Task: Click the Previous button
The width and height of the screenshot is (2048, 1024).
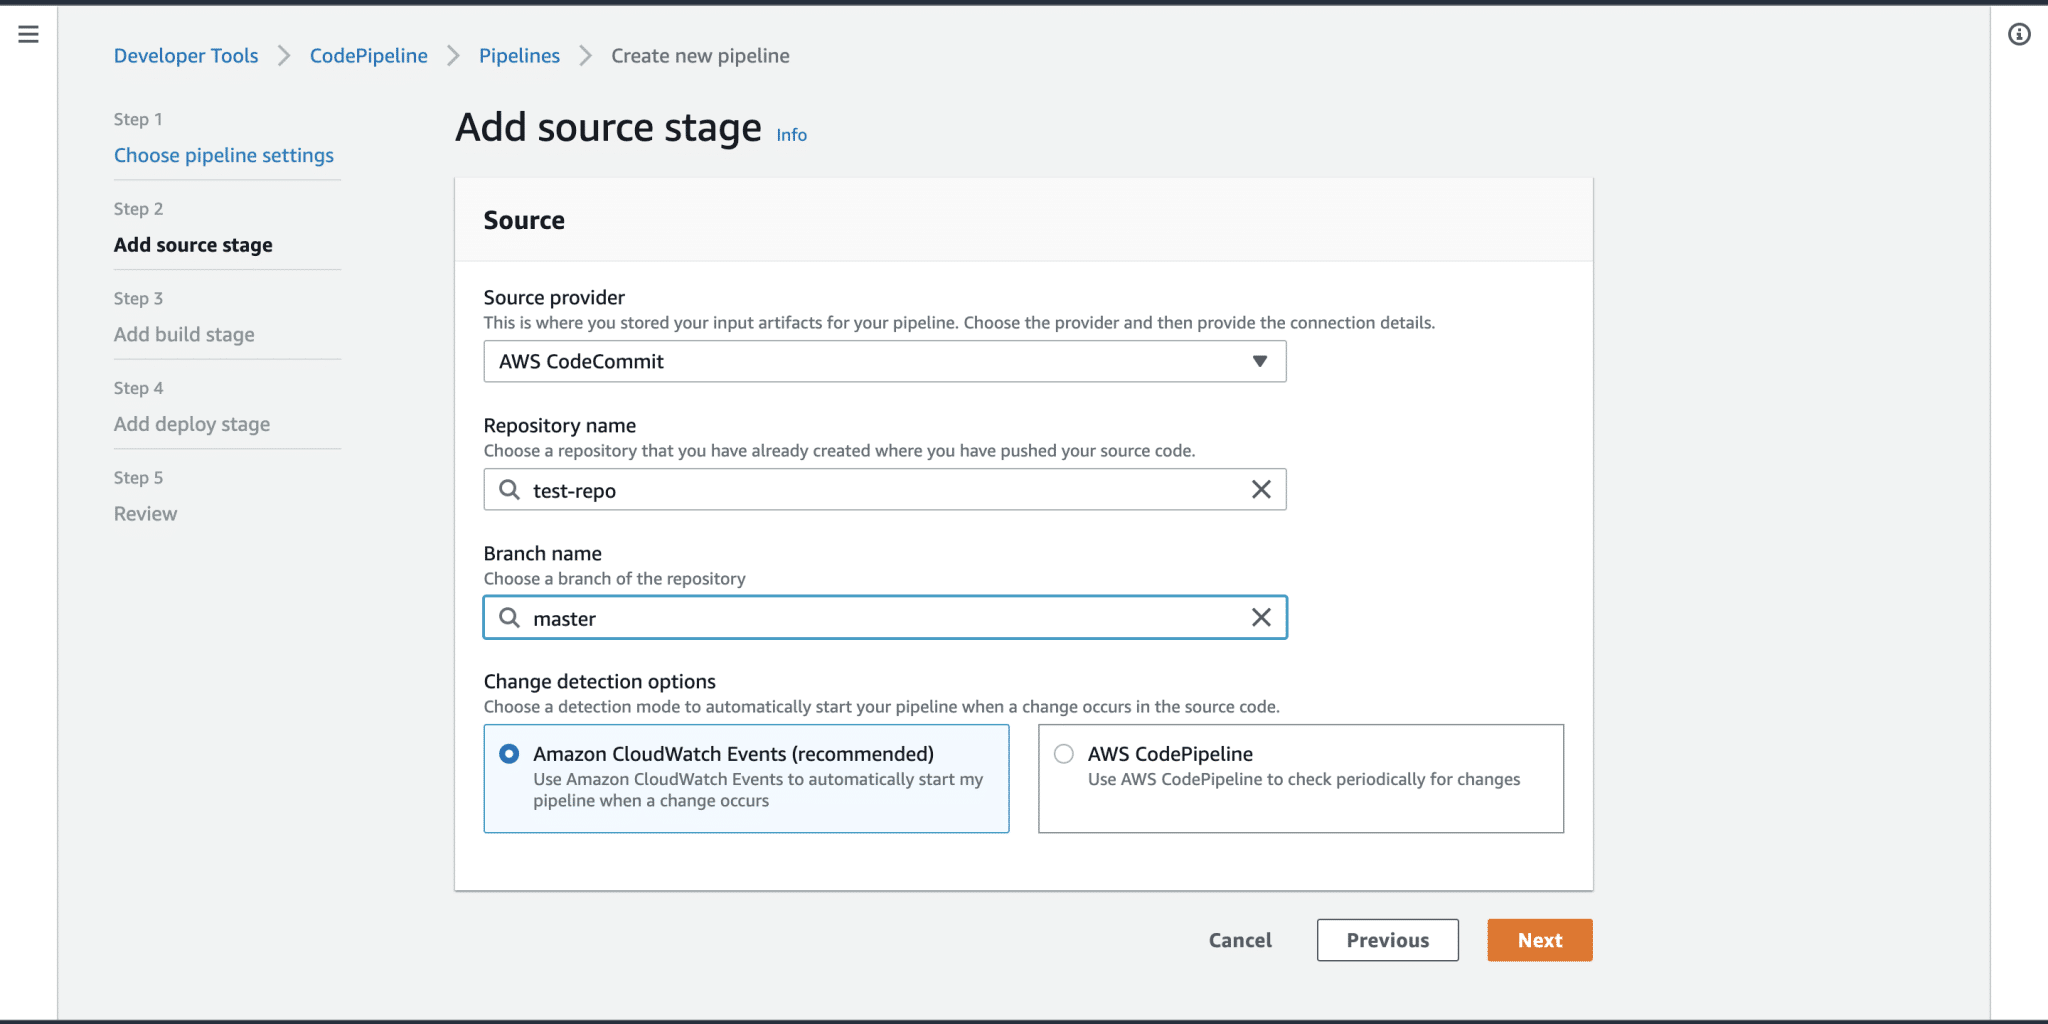Action: pyautogui.click(x=1387, y=940)
